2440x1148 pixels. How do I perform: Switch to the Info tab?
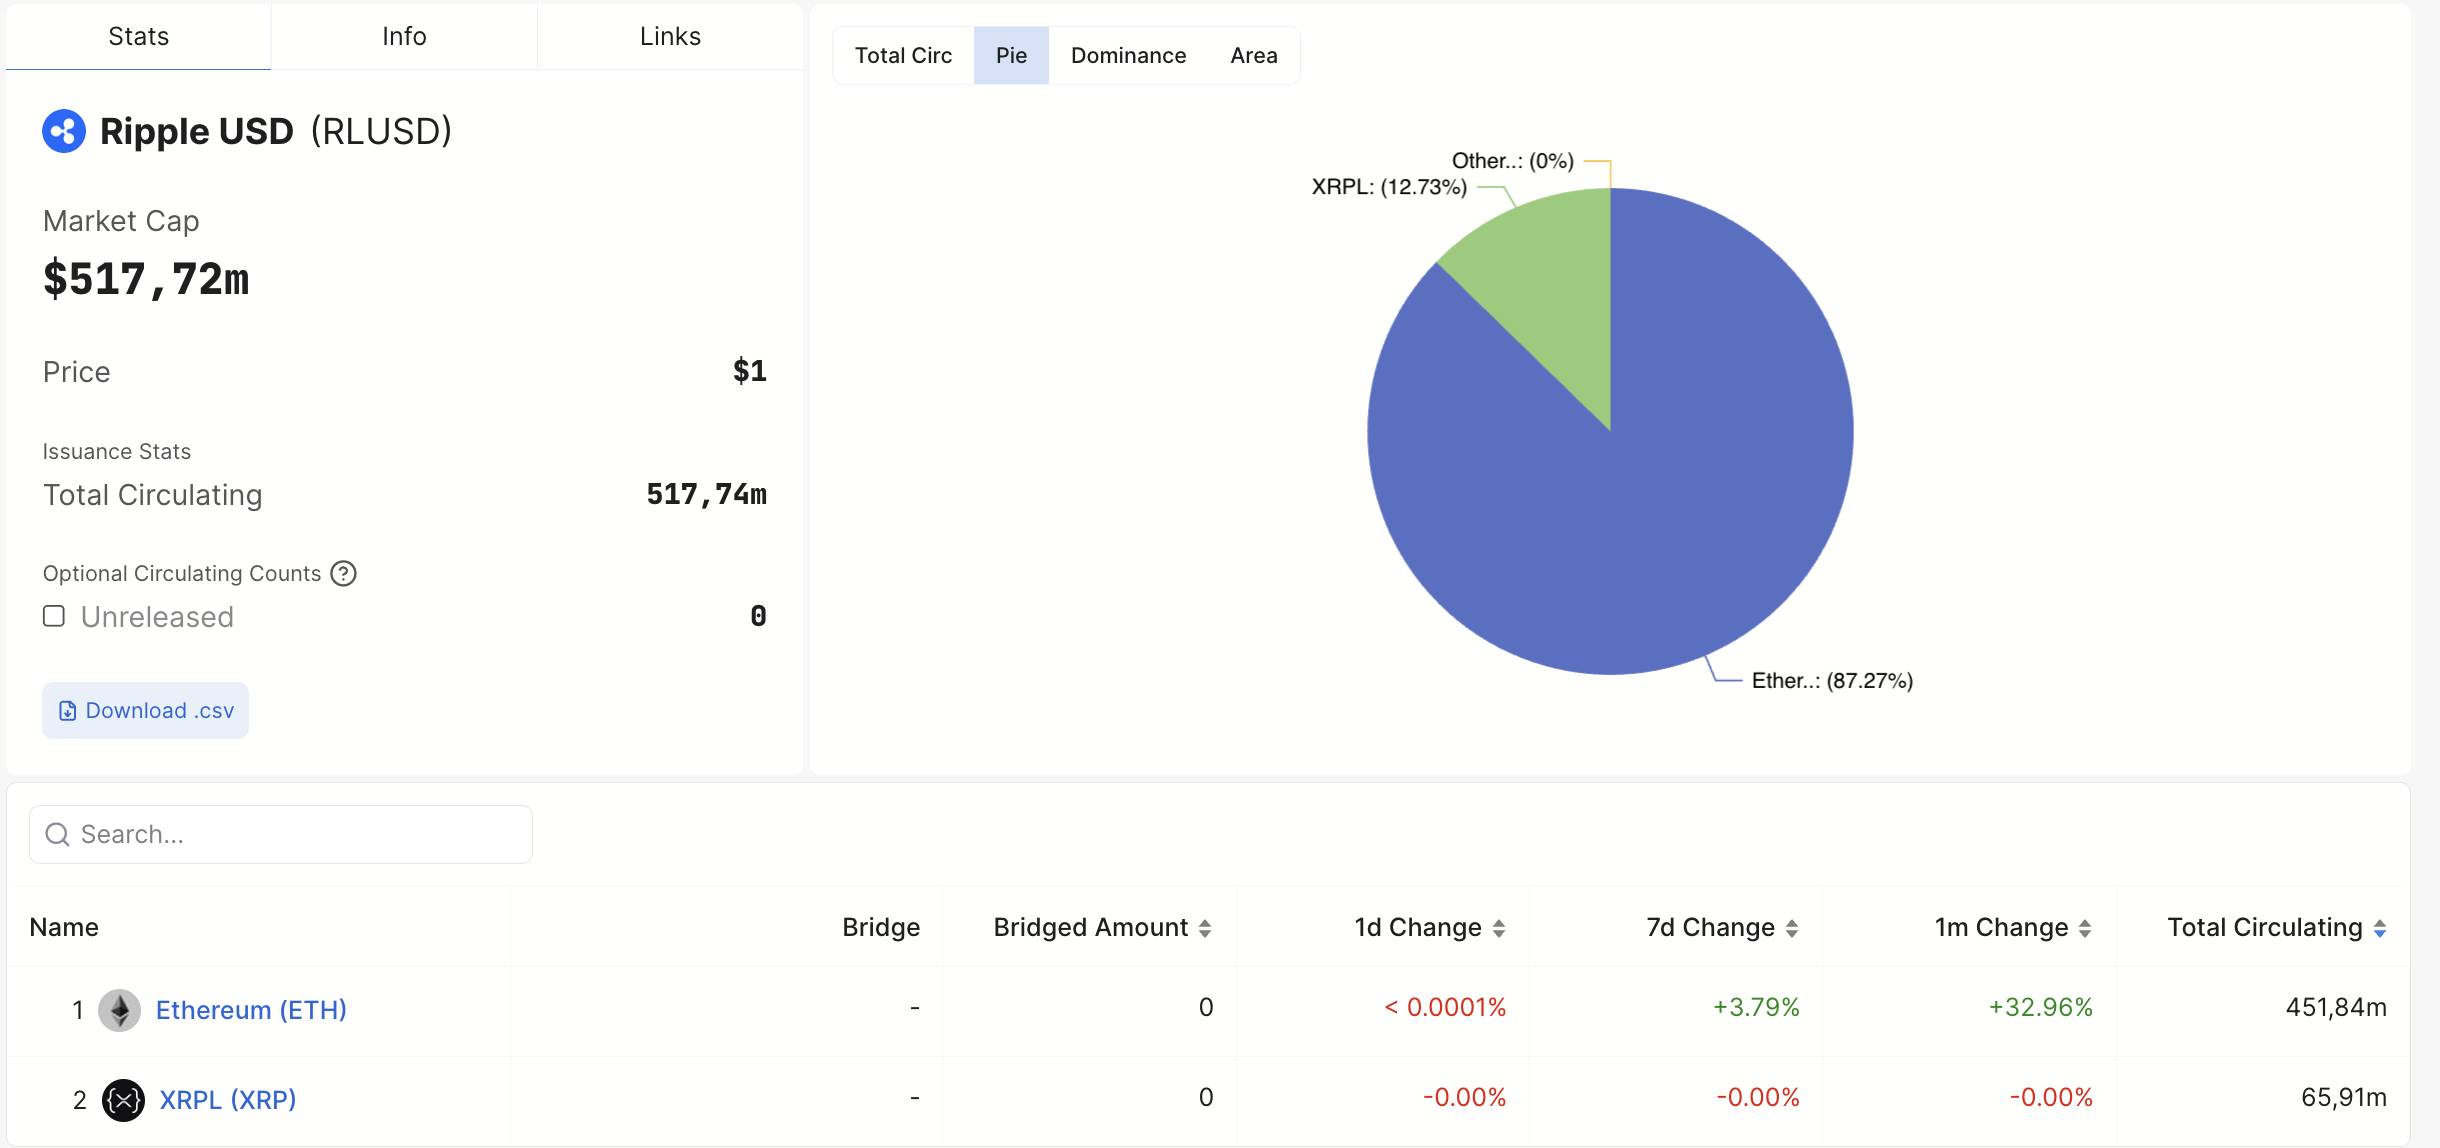point(404,36)
